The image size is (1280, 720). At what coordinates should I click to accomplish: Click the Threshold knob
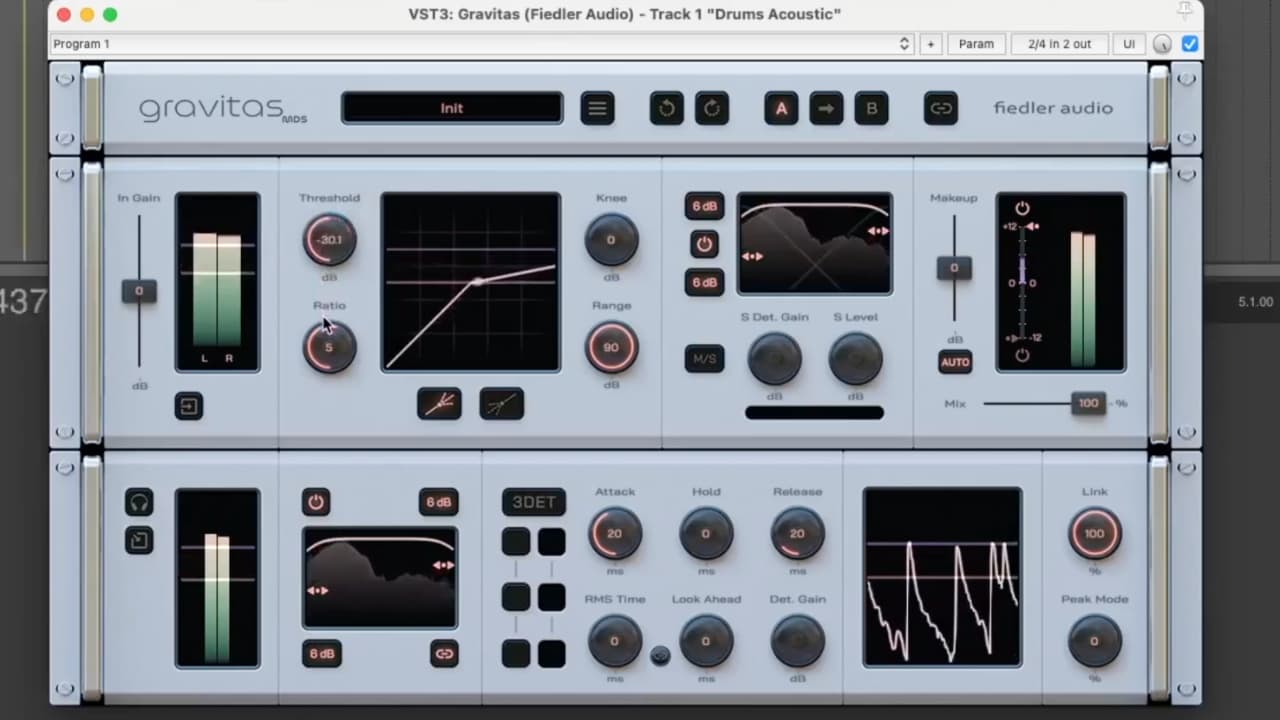coord(329,240)
